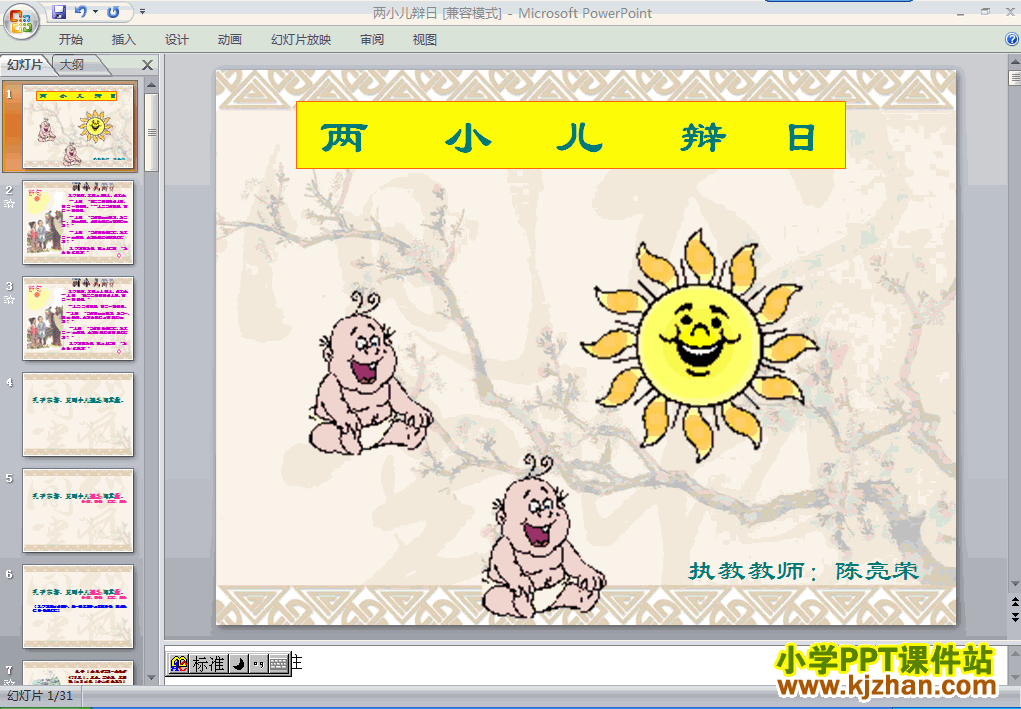Select slide 3 thumbnail
The height and width of the screenshot is (709, 1021).
tap(78, 318)
